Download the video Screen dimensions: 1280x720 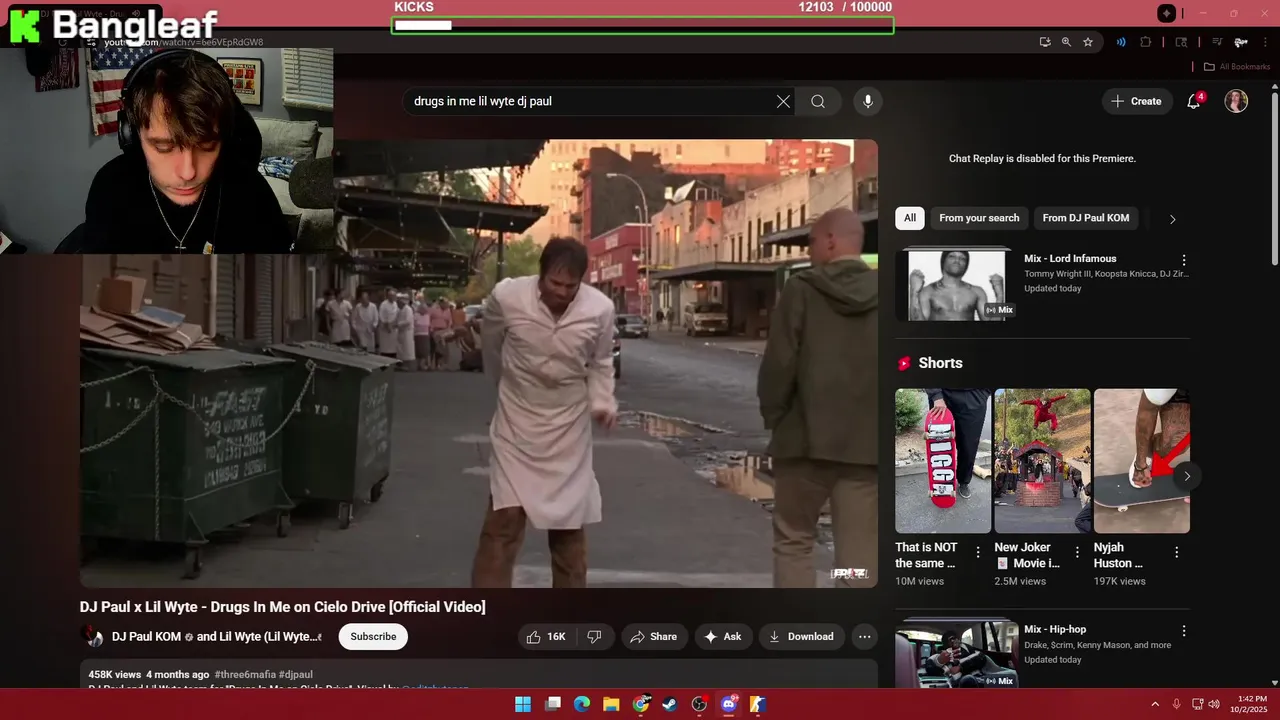point(801,637)
